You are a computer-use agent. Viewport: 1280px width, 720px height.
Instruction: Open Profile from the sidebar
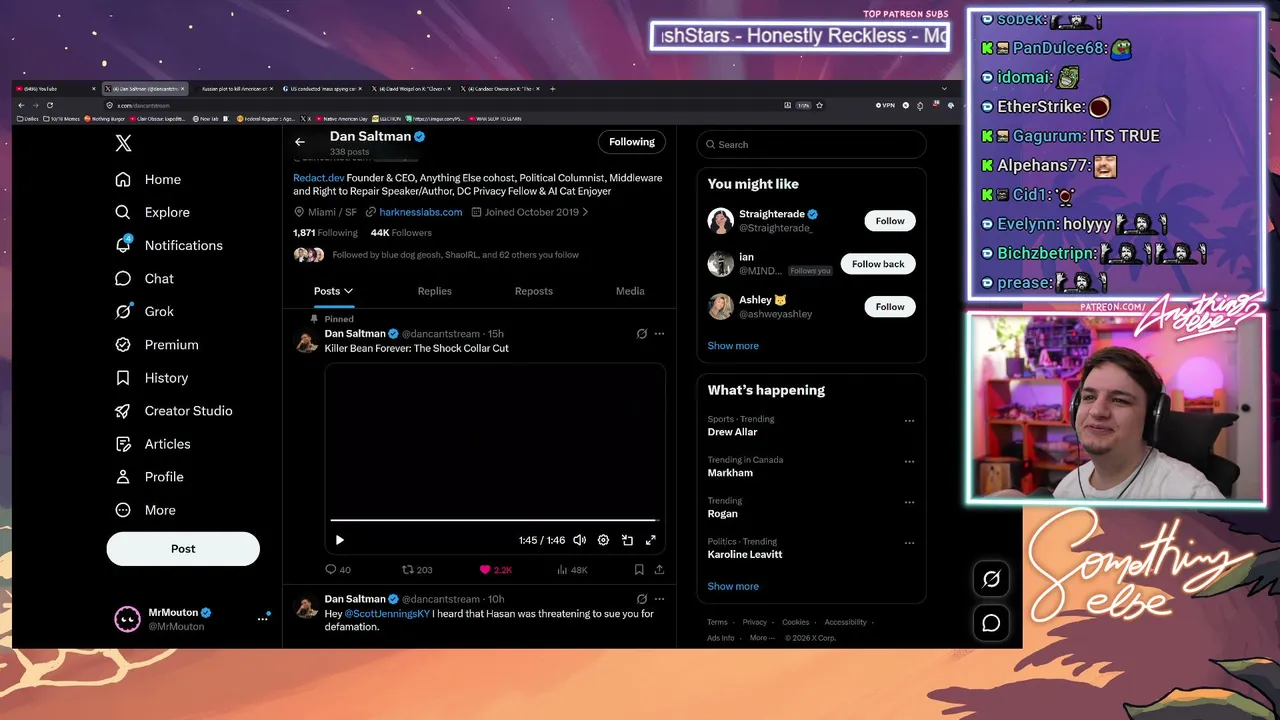(149, 477)
